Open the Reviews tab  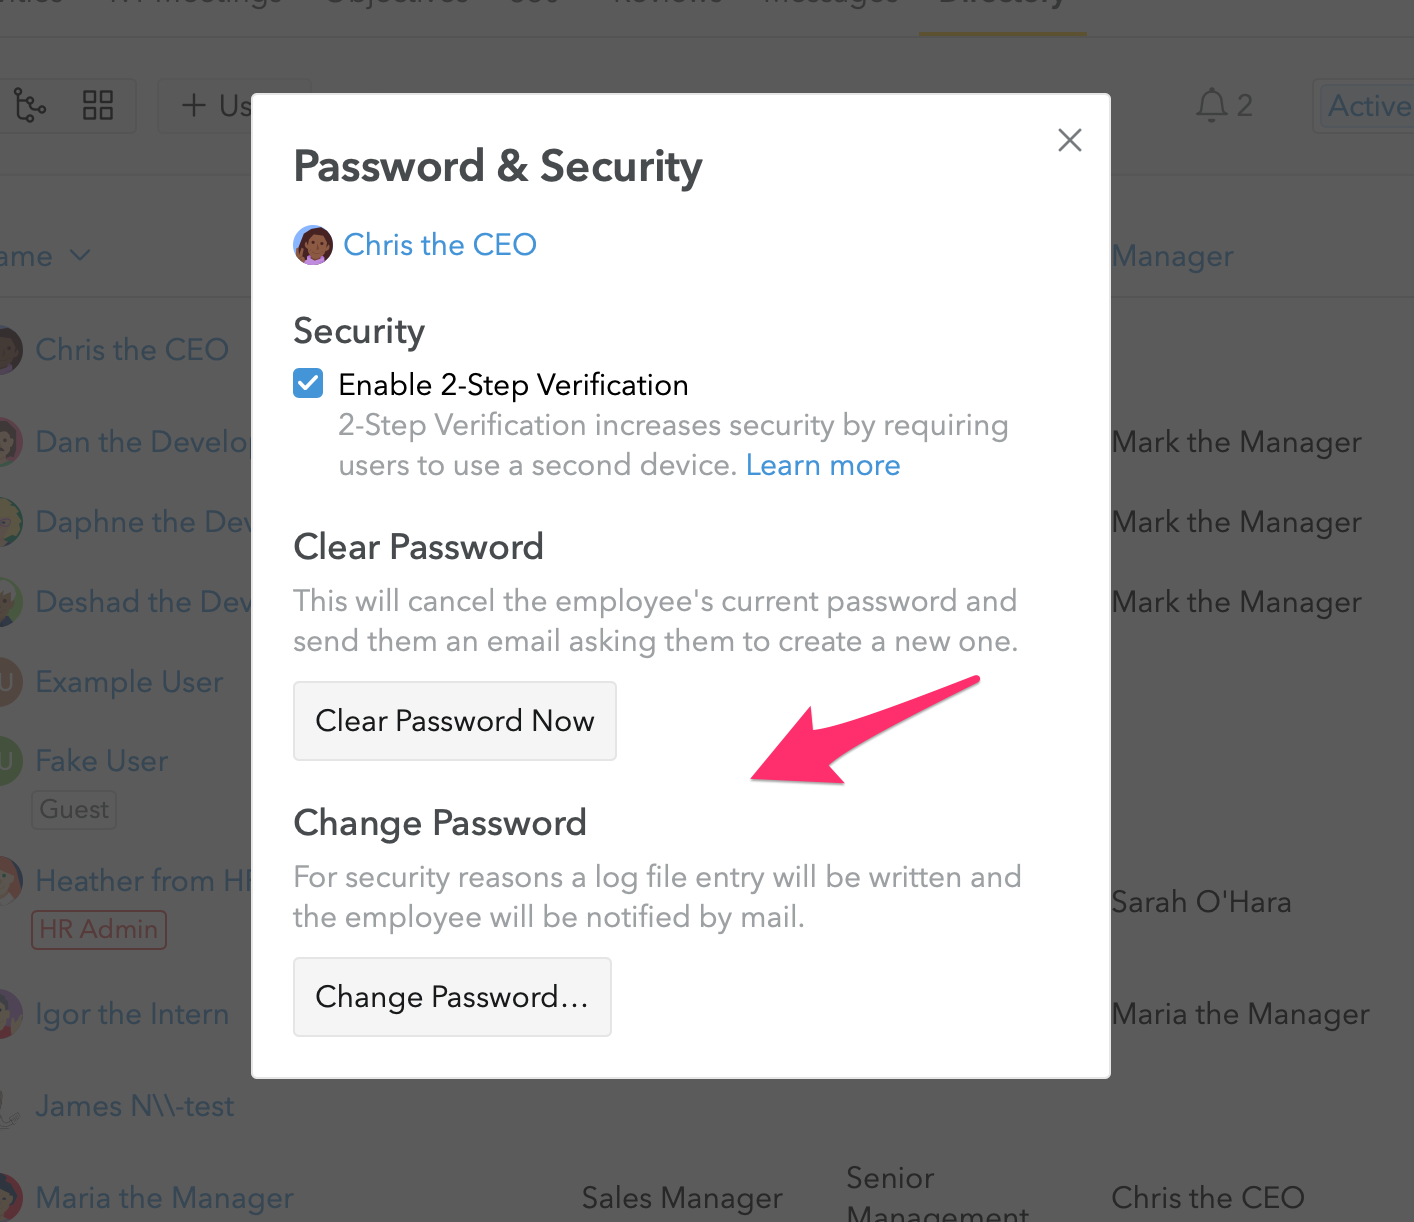point(667,4)
